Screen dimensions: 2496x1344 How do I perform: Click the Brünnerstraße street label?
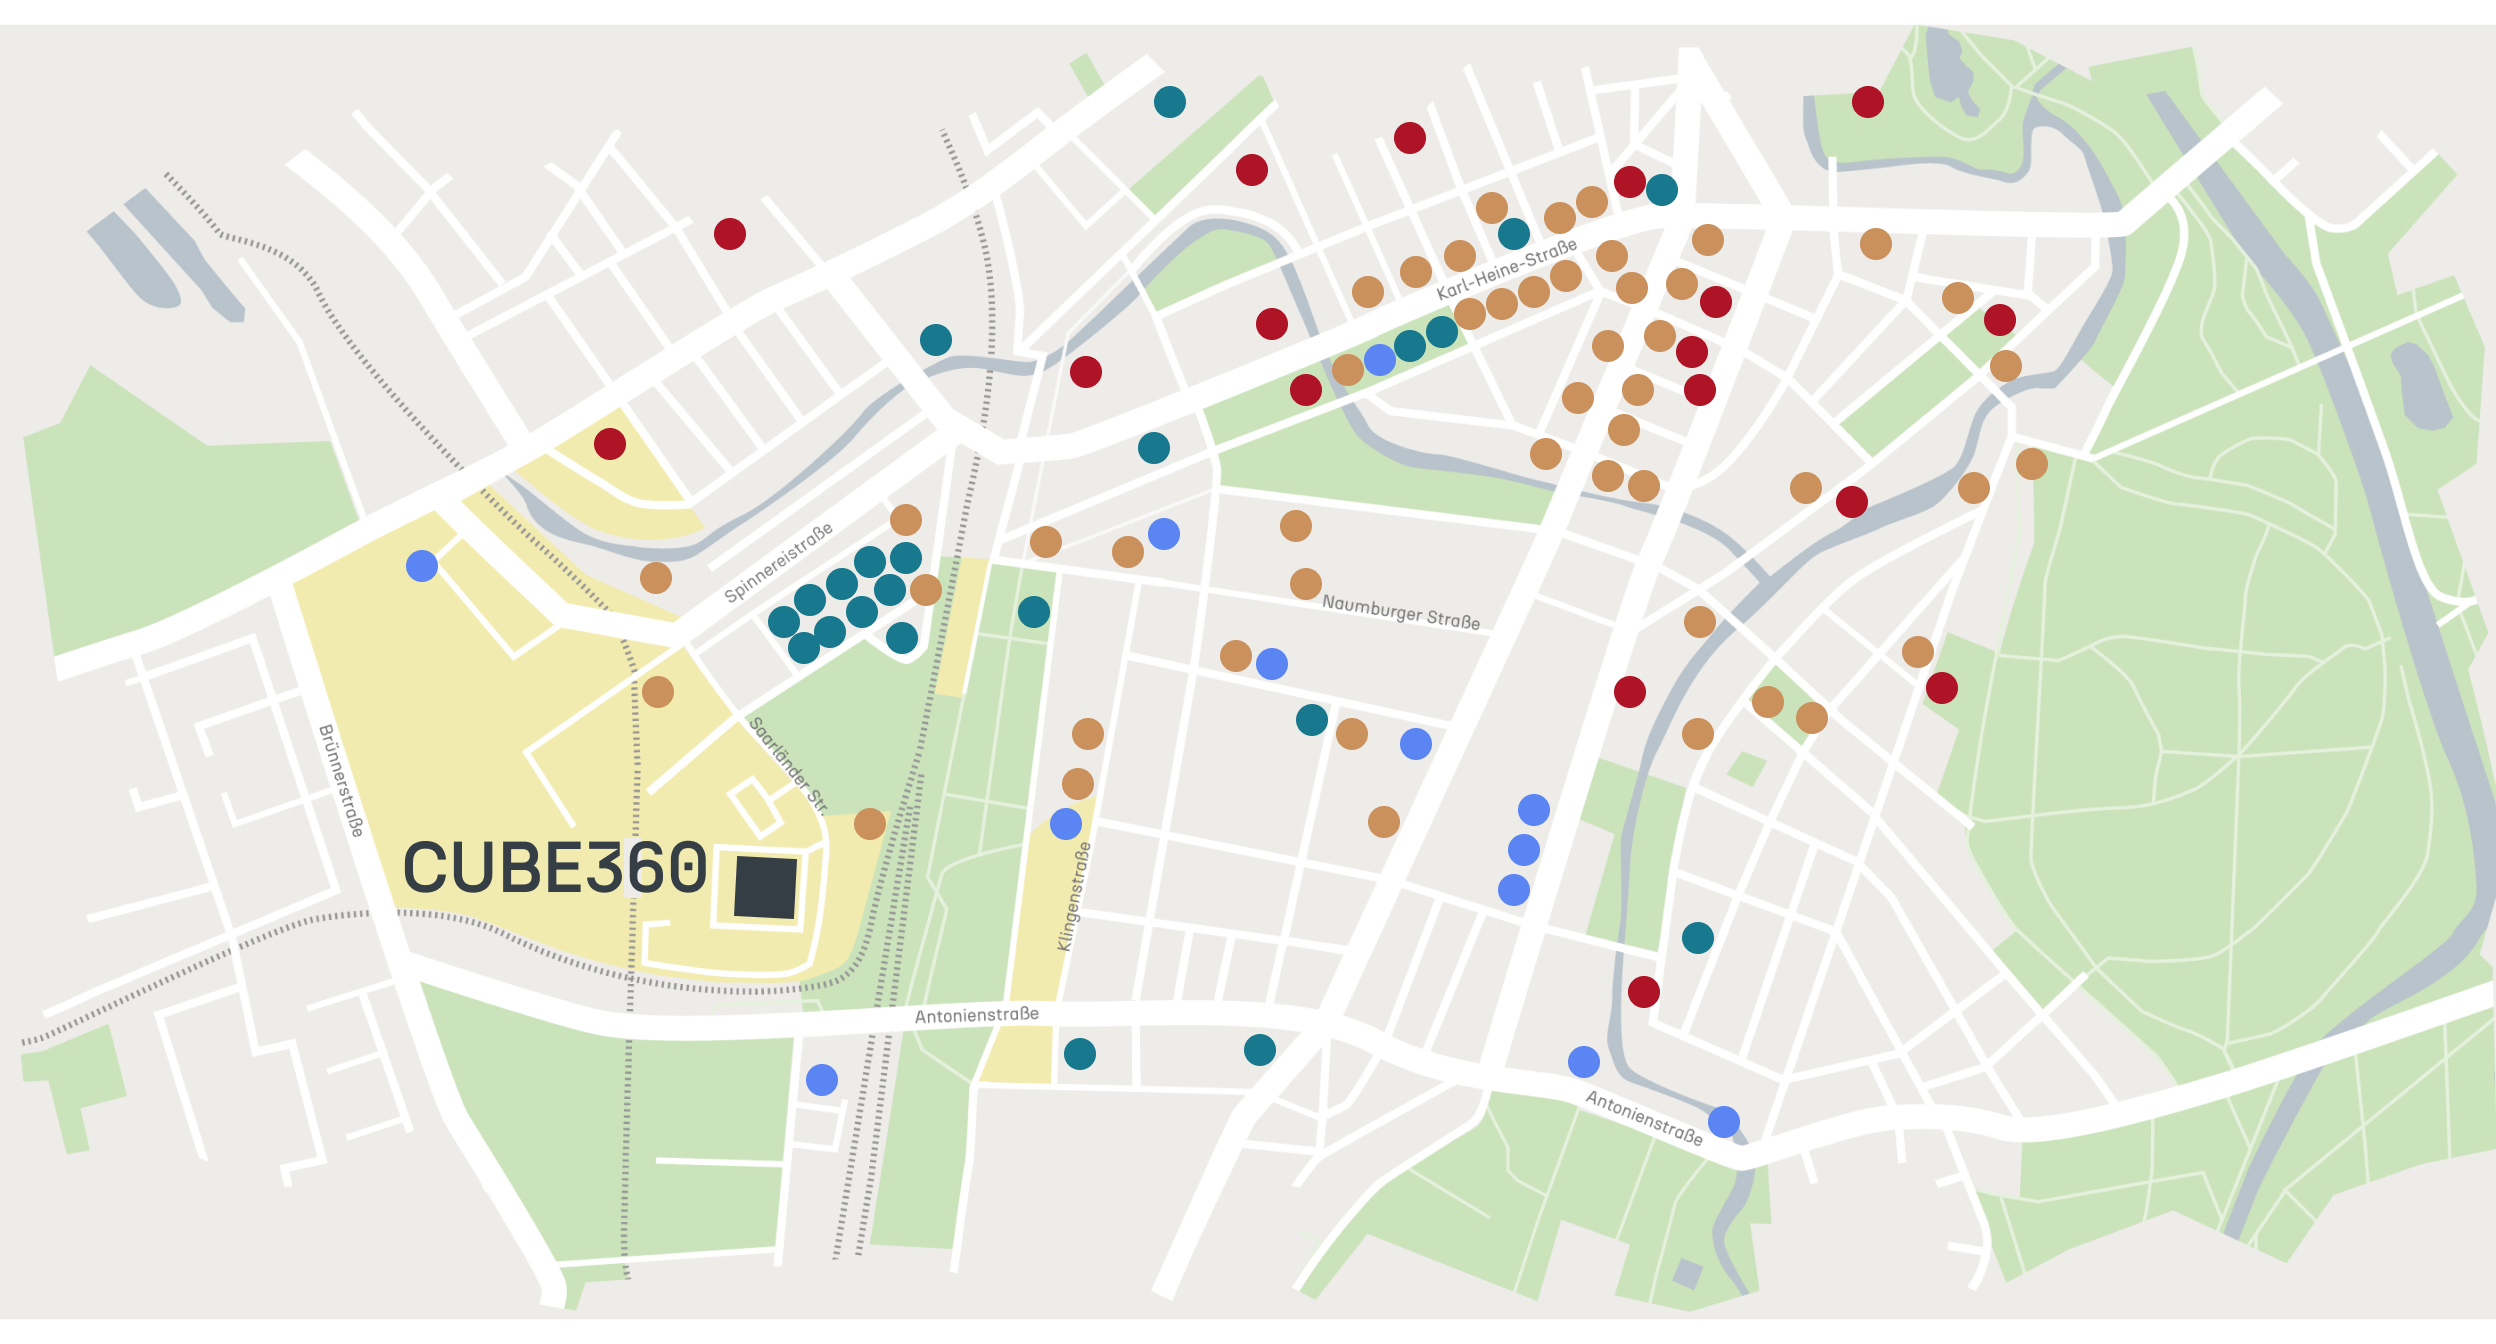pyautogui.click(x=341, y=780)
